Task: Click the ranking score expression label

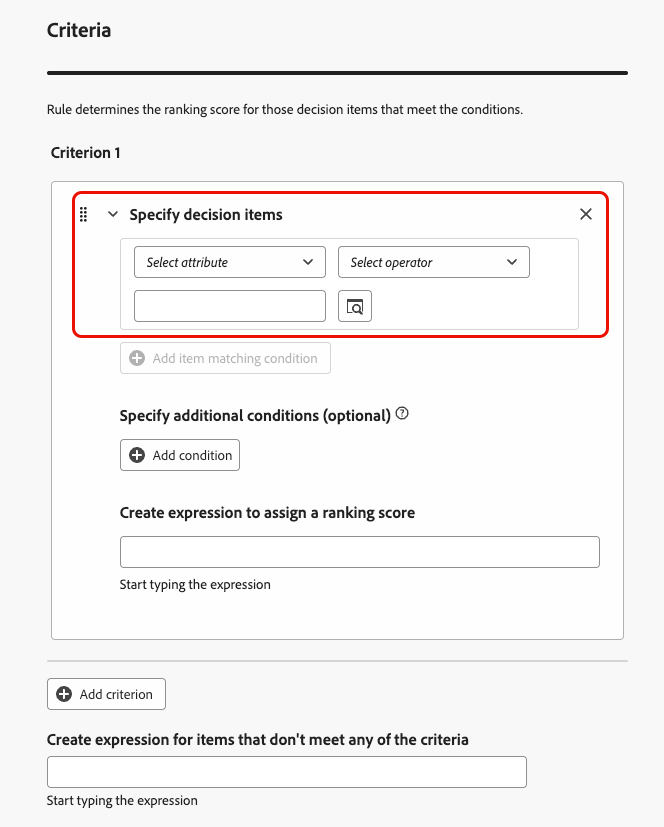Action: pyautogui.click(x=267, y=512)
